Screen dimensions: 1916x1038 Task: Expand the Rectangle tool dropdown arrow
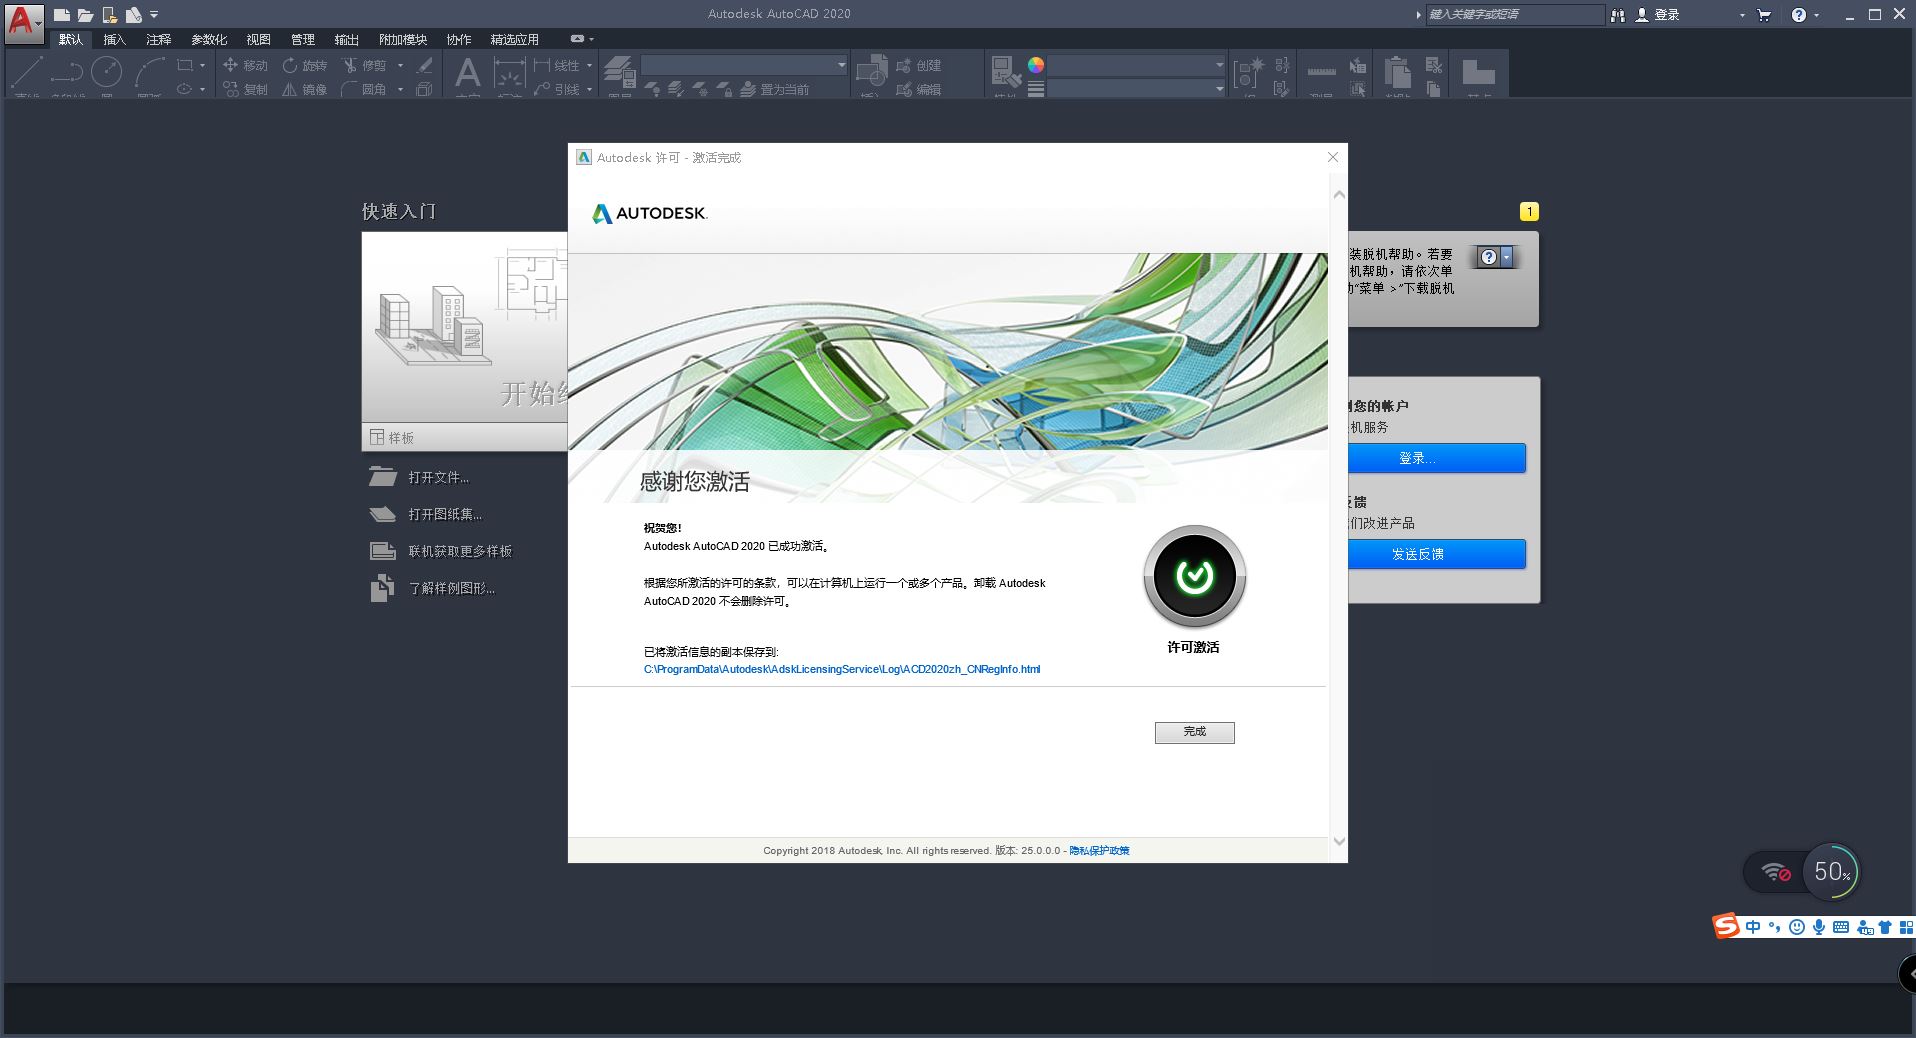tap(202, 65)
